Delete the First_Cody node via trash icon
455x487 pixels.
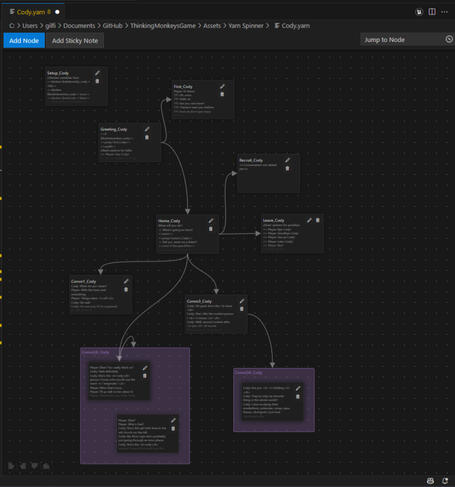point(222,94)
